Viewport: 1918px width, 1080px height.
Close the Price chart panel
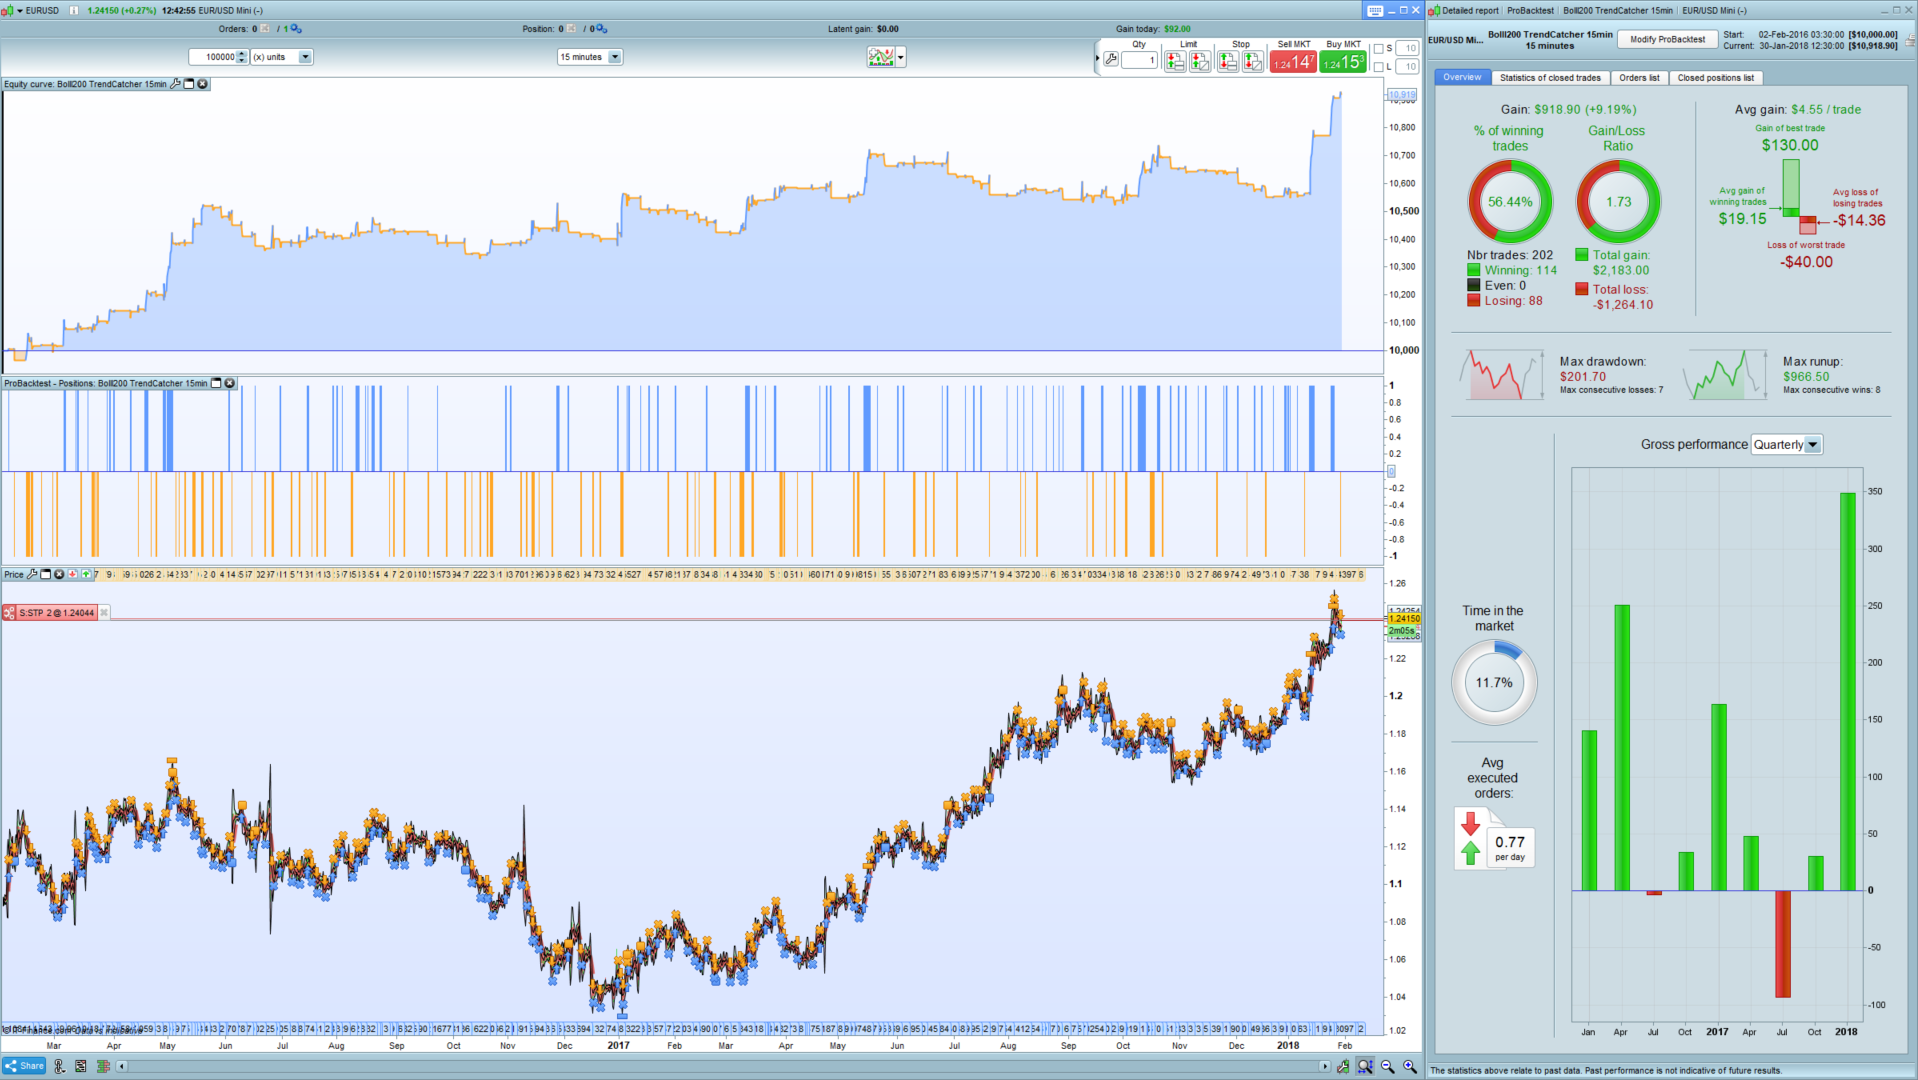click(59, 574)
